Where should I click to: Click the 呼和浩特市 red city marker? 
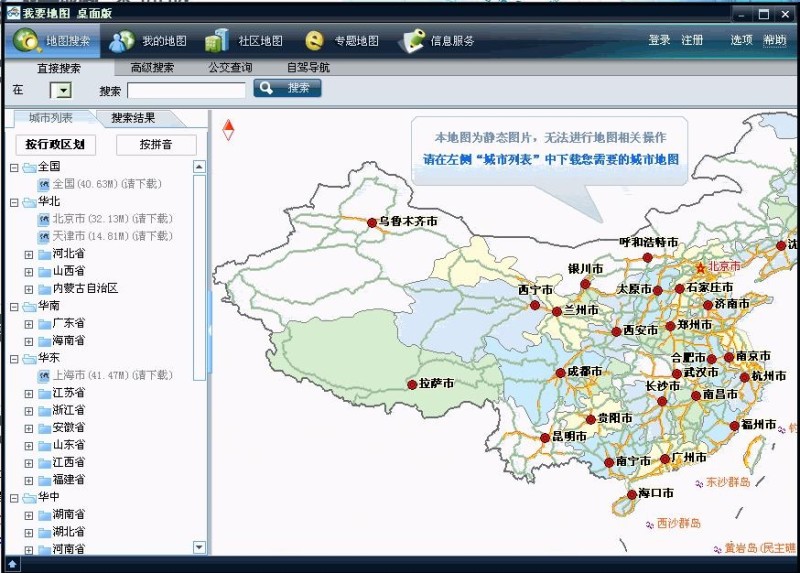(647, 258)
